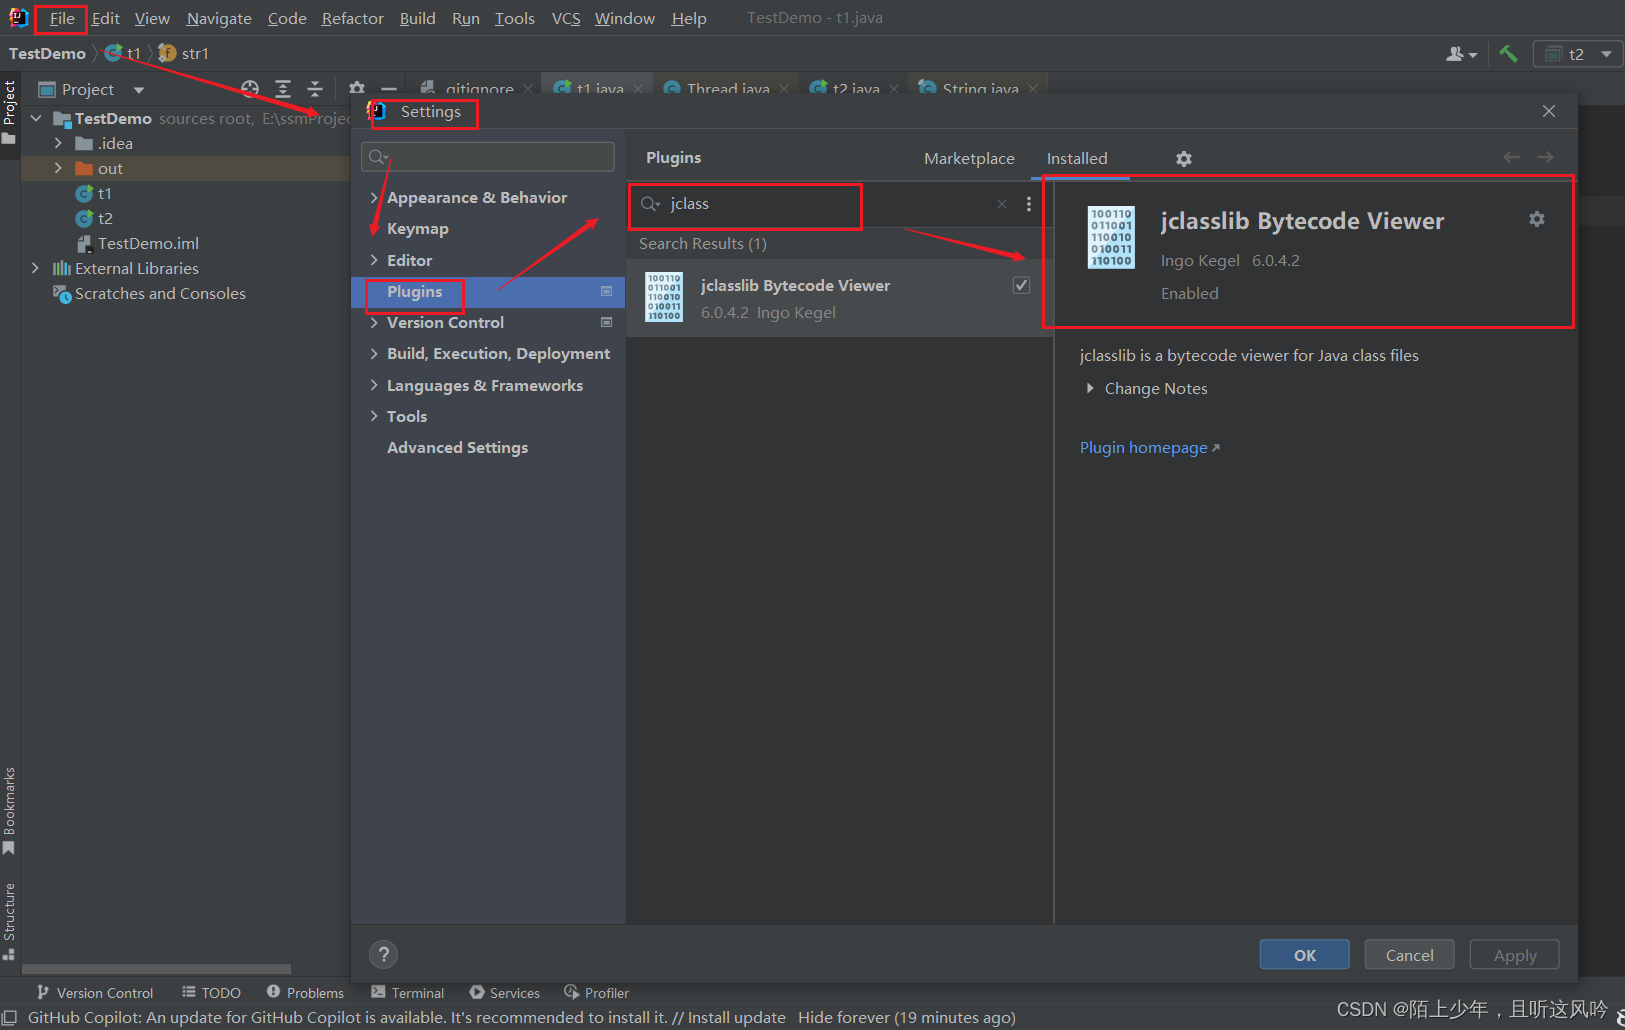
Task: Open the user account icon dropdown
Action: [x=1461, y=54]
